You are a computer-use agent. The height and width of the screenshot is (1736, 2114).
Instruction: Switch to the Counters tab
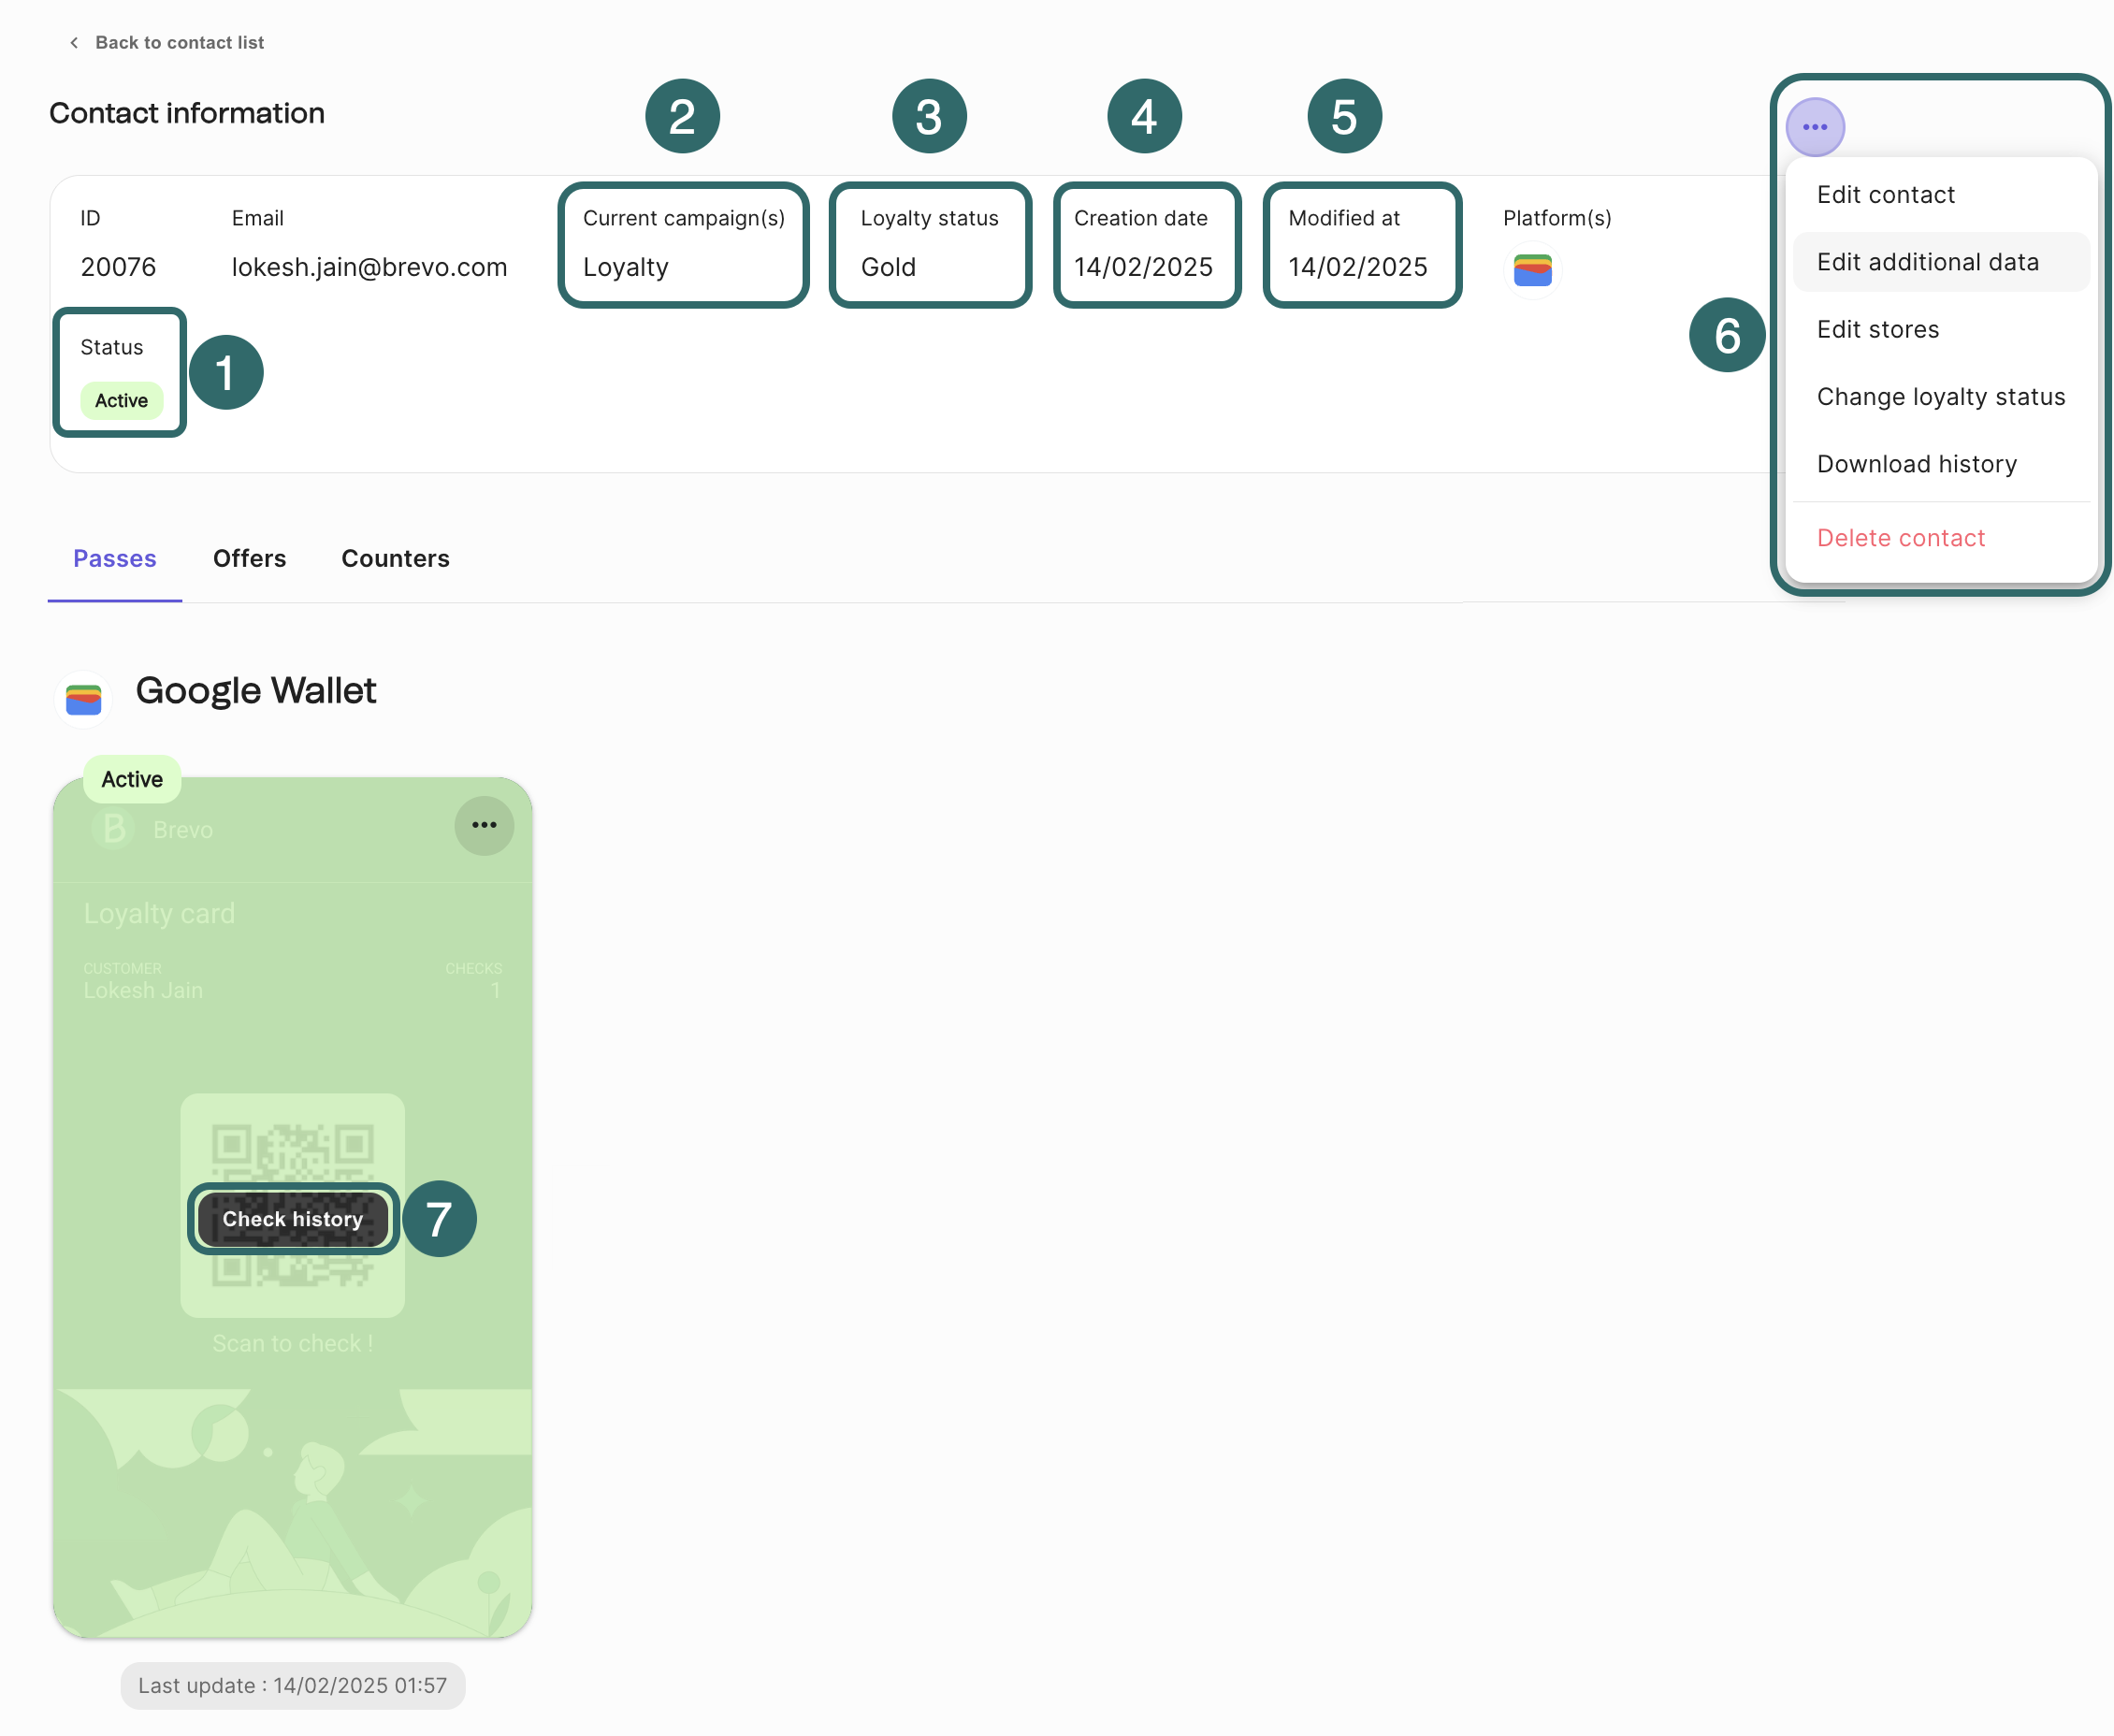pos(395,558)
